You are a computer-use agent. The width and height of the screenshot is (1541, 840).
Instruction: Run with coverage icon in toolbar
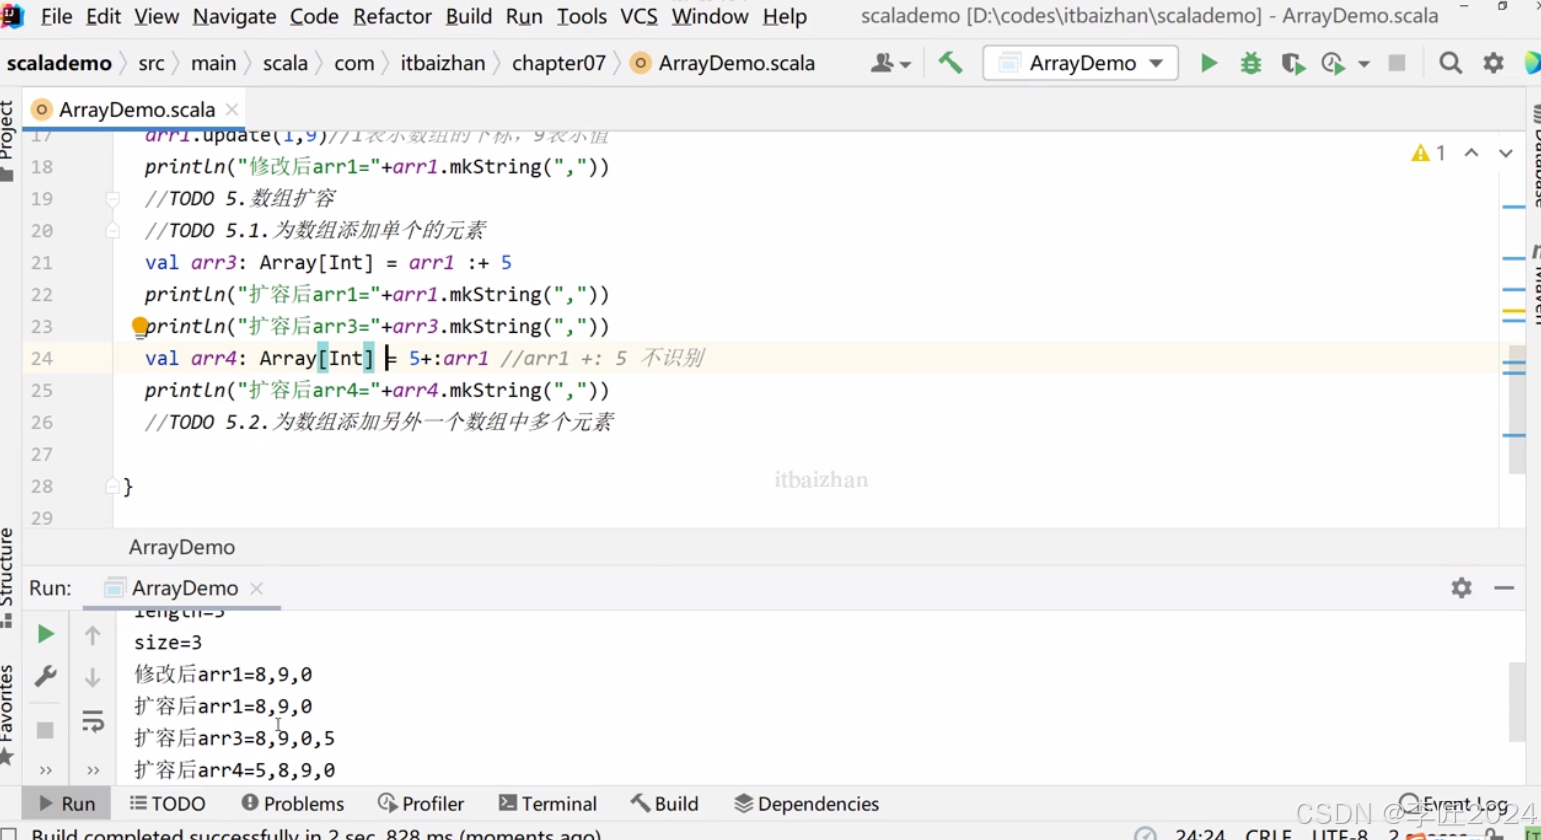pyautogui.click(x=1293, y=63)
